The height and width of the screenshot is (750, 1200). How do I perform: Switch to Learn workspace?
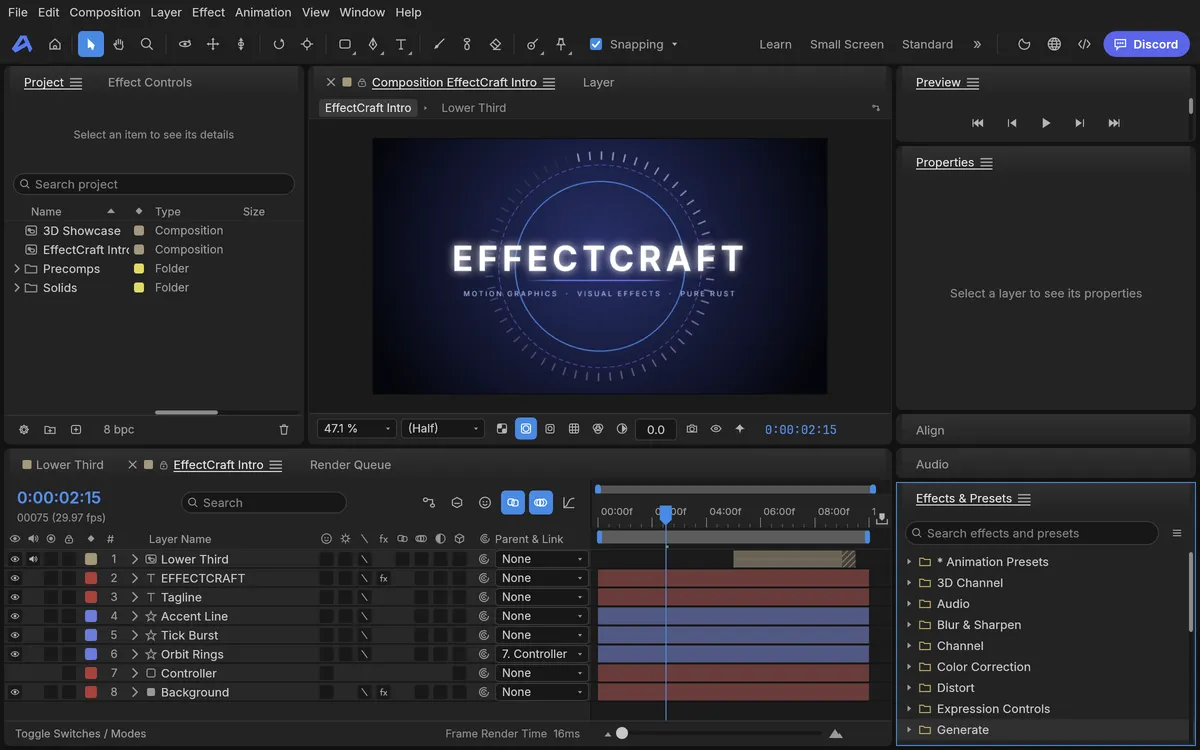point(775,44)
